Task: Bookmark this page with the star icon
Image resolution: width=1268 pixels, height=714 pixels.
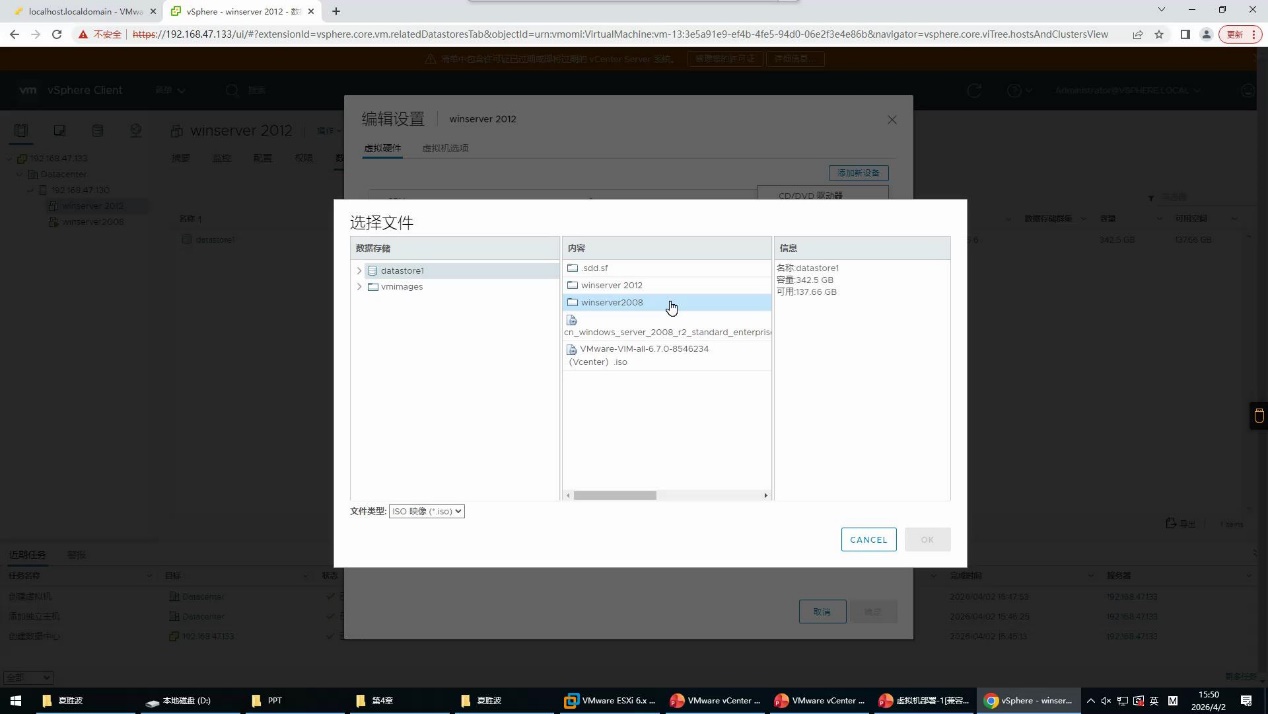Action: click(1160, 34)
